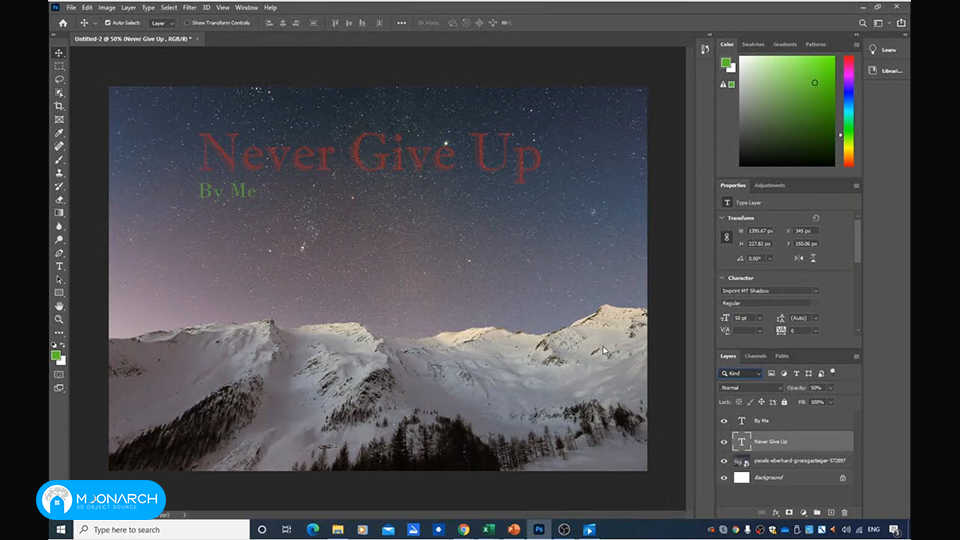Create a new group folder
The height and width of the screenshot is (540, 960).
click(817, 512)
